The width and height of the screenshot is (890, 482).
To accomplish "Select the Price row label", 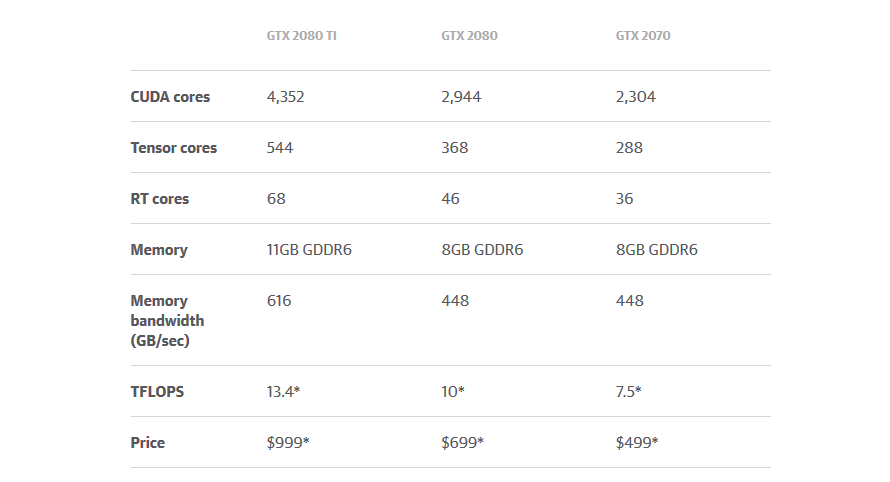I will [x=148, y=443].
